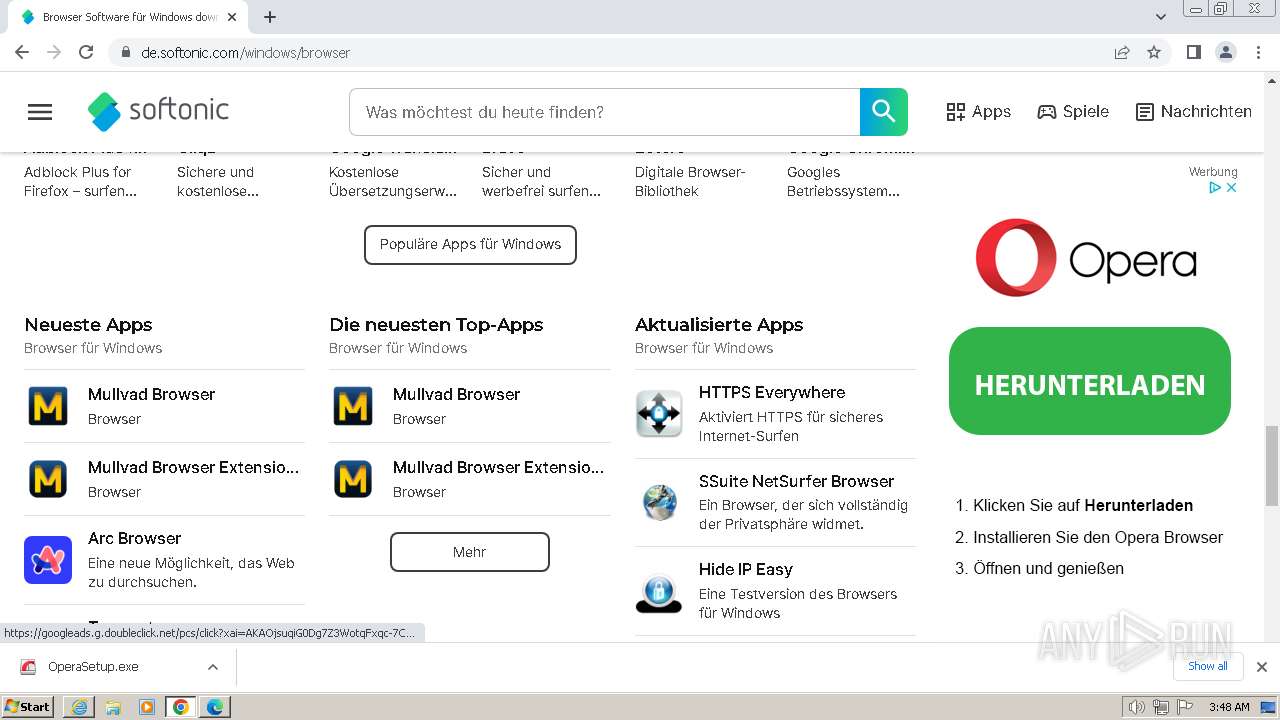Expand OperaSetup.exe download options chevron

coord(212,667)
